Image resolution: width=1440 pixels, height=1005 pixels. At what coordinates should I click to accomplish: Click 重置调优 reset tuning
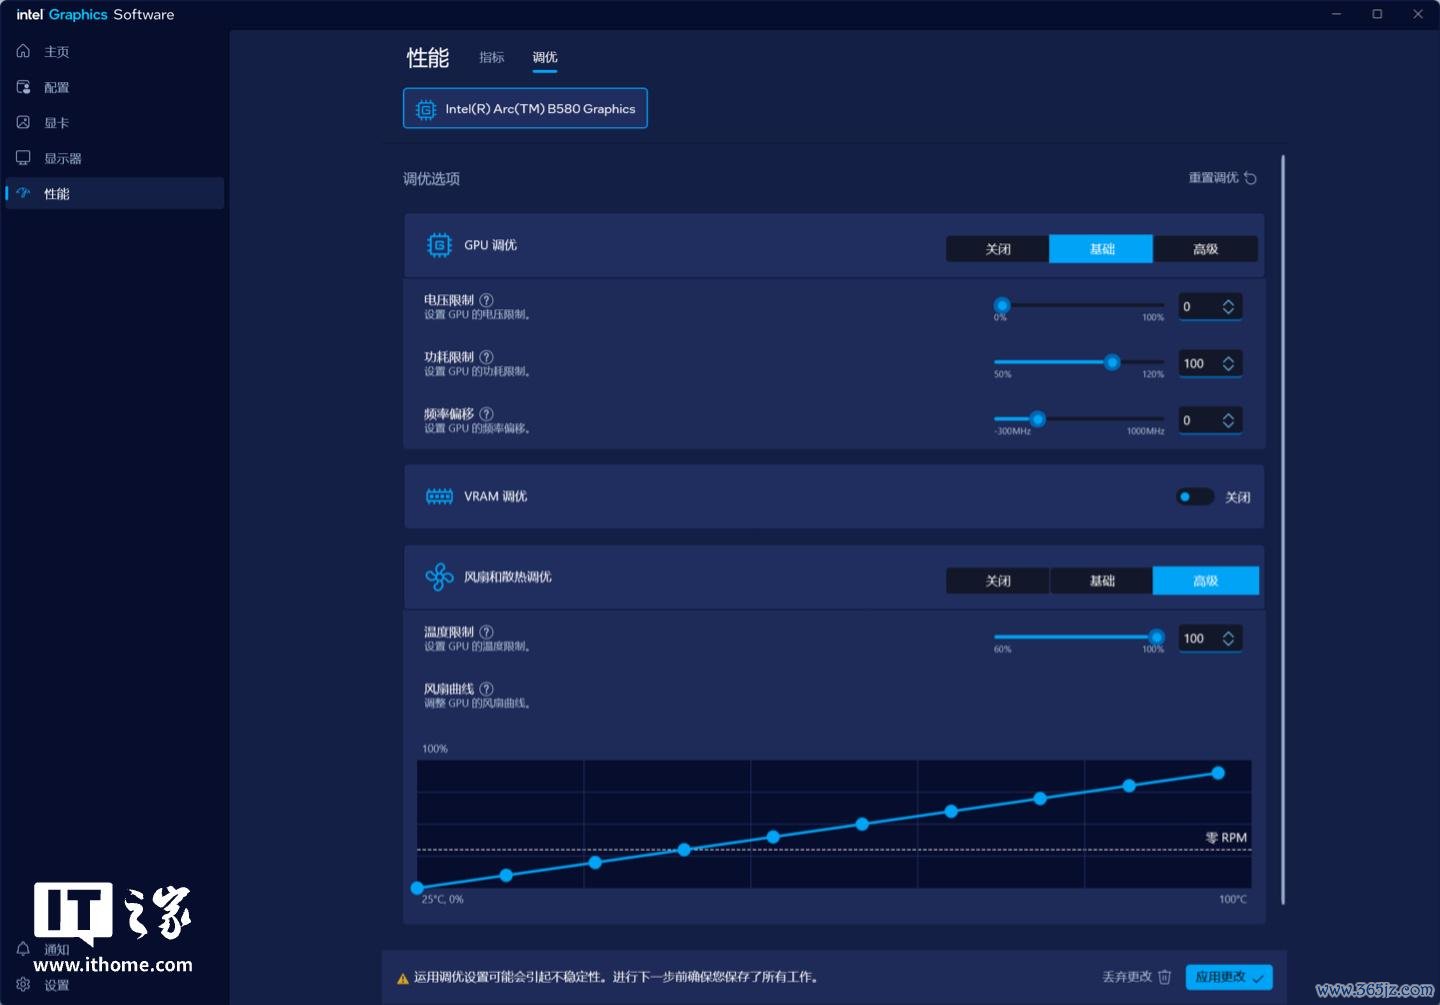tap(1222, 178)
